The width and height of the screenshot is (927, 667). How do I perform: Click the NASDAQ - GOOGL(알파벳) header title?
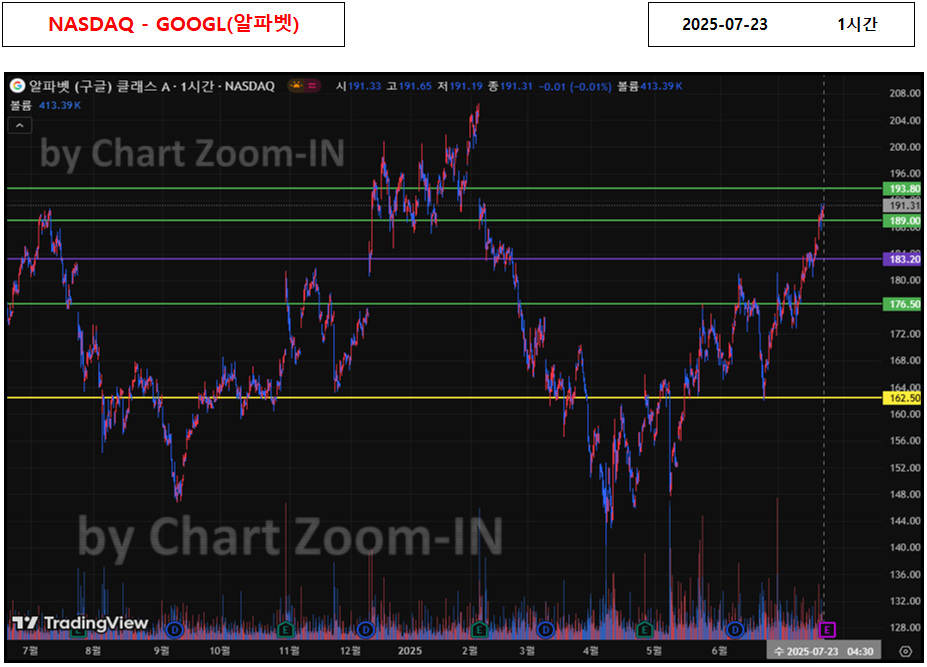(x=174, y=24)
